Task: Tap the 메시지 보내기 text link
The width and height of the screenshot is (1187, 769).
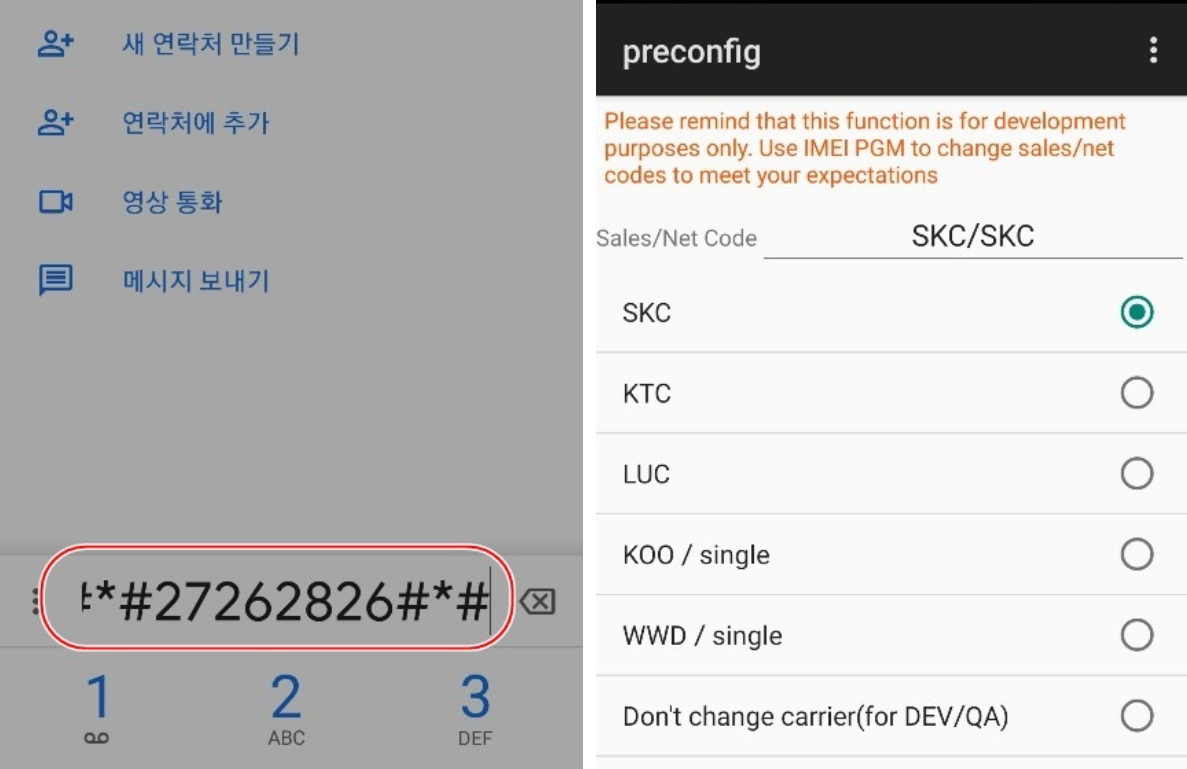Action: pos(196,281)
